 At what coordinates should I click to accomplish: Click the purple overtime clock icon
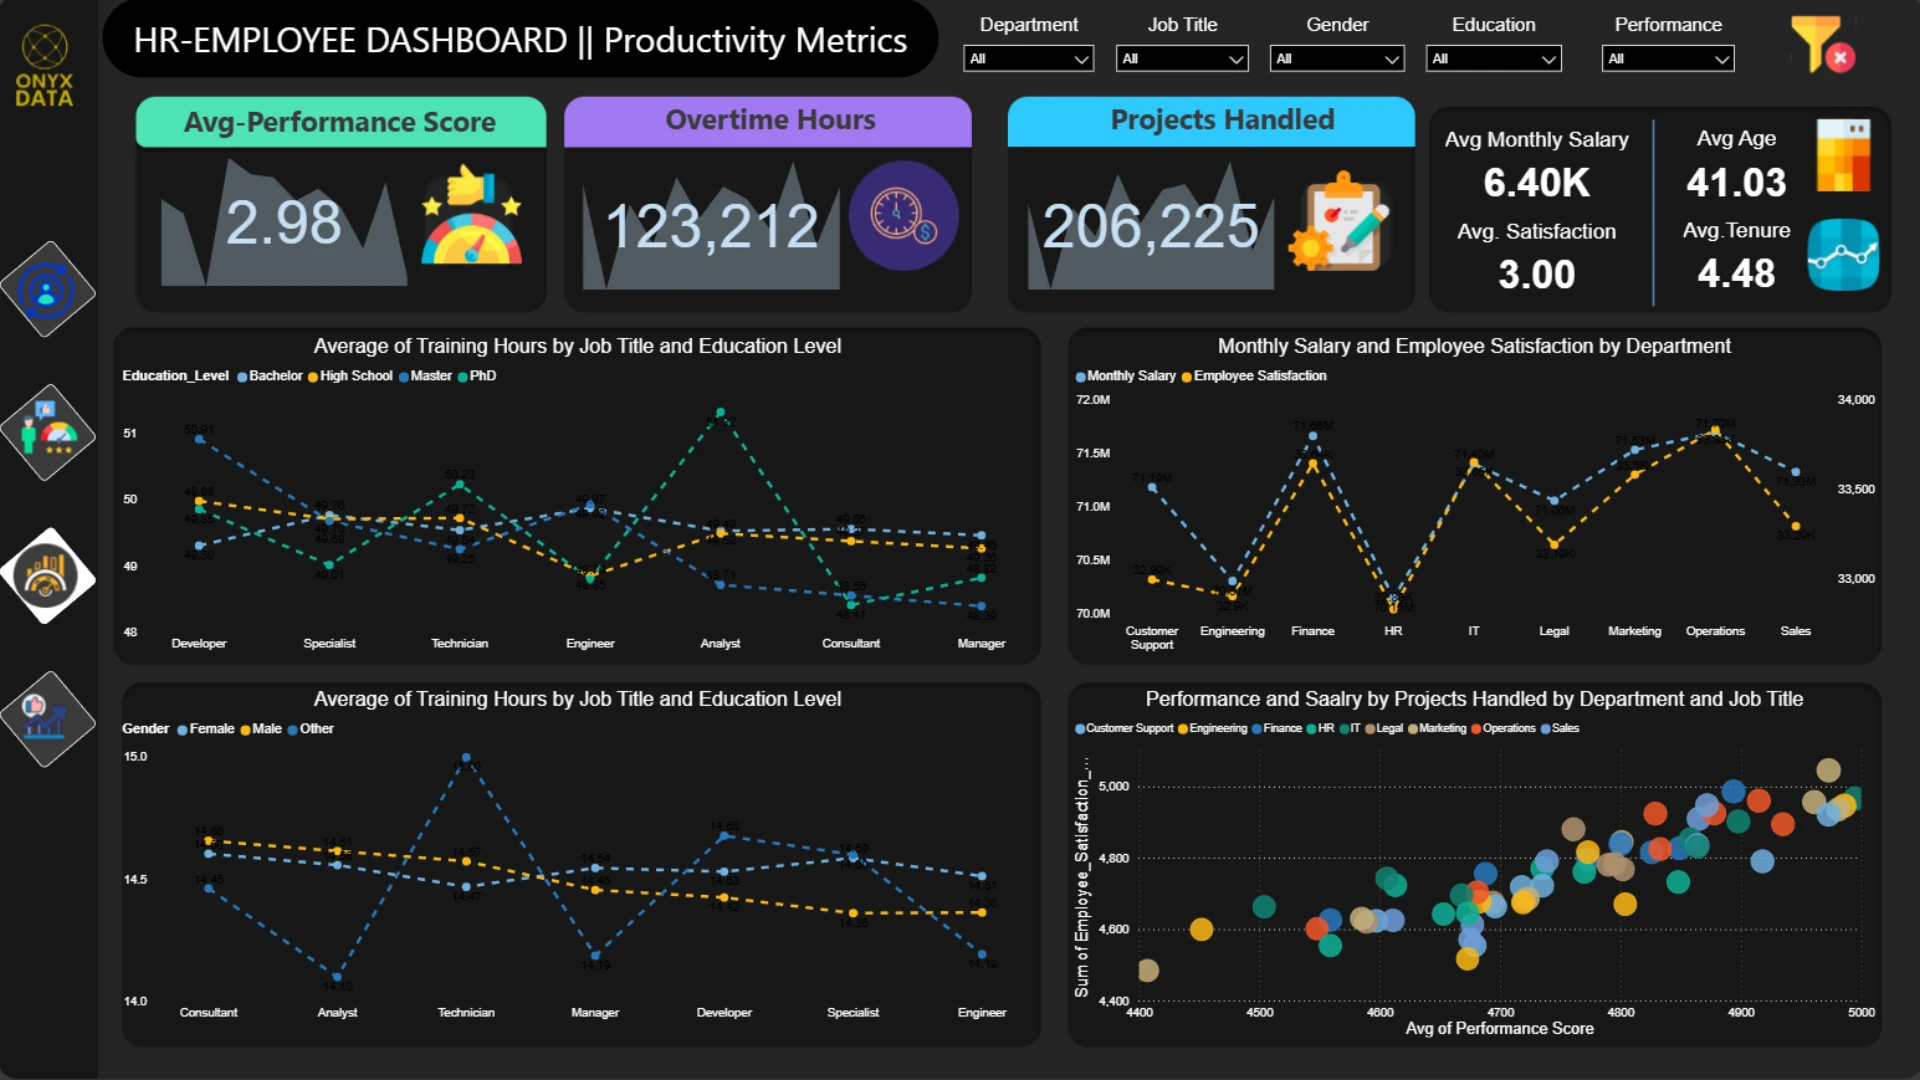tap(903, 216)
